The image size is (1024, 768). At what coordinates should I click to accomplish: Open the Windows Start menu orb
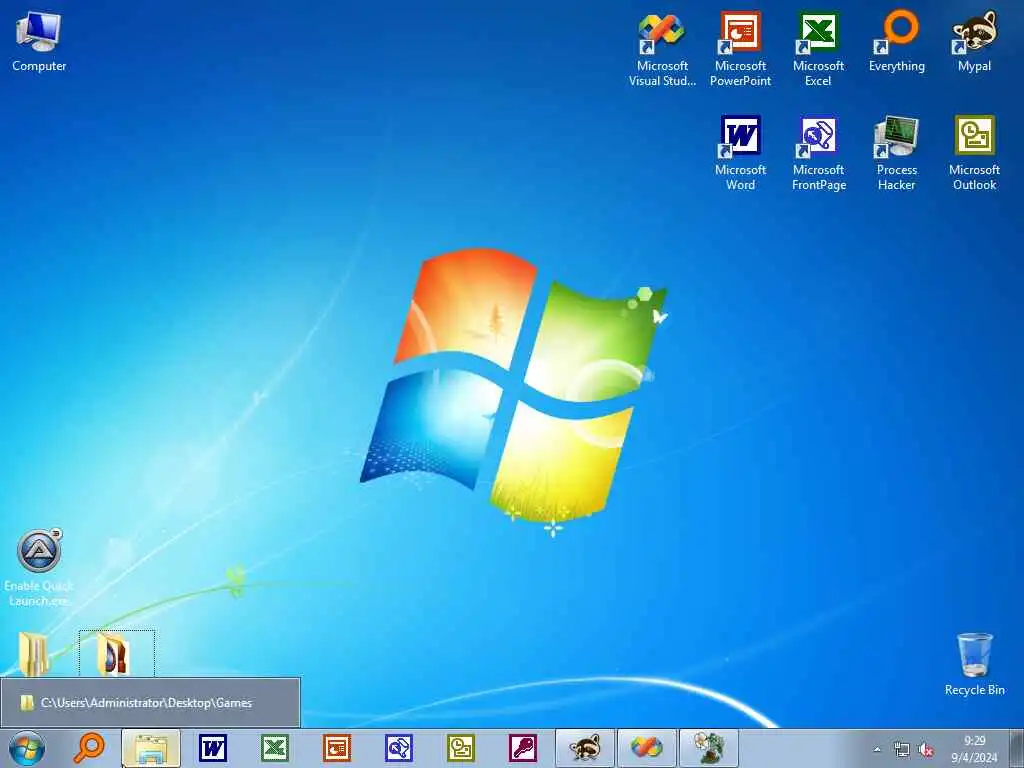(27, 748)
